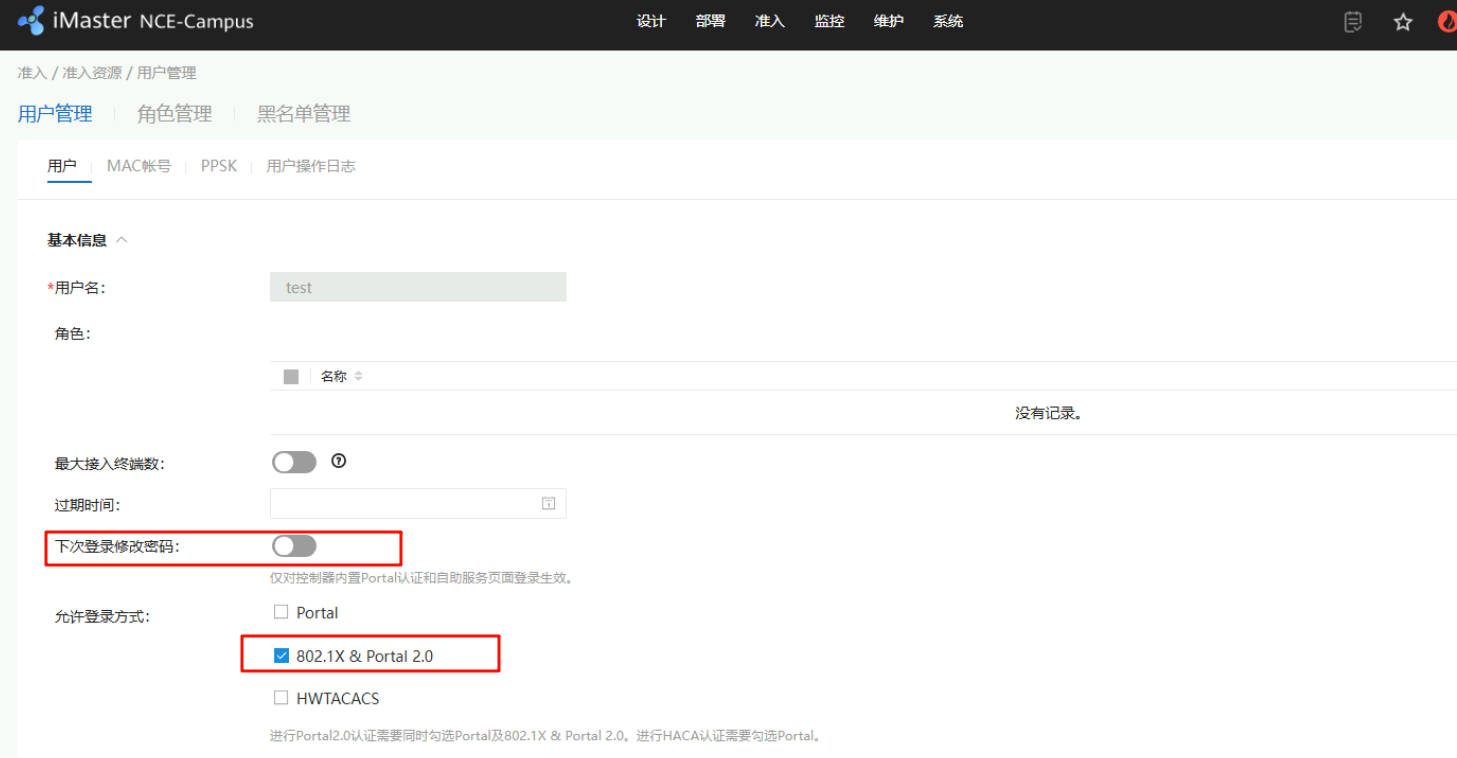Toggle the 最大接入终端数 switch
The image size is (1457, 758).
[294, 462]
